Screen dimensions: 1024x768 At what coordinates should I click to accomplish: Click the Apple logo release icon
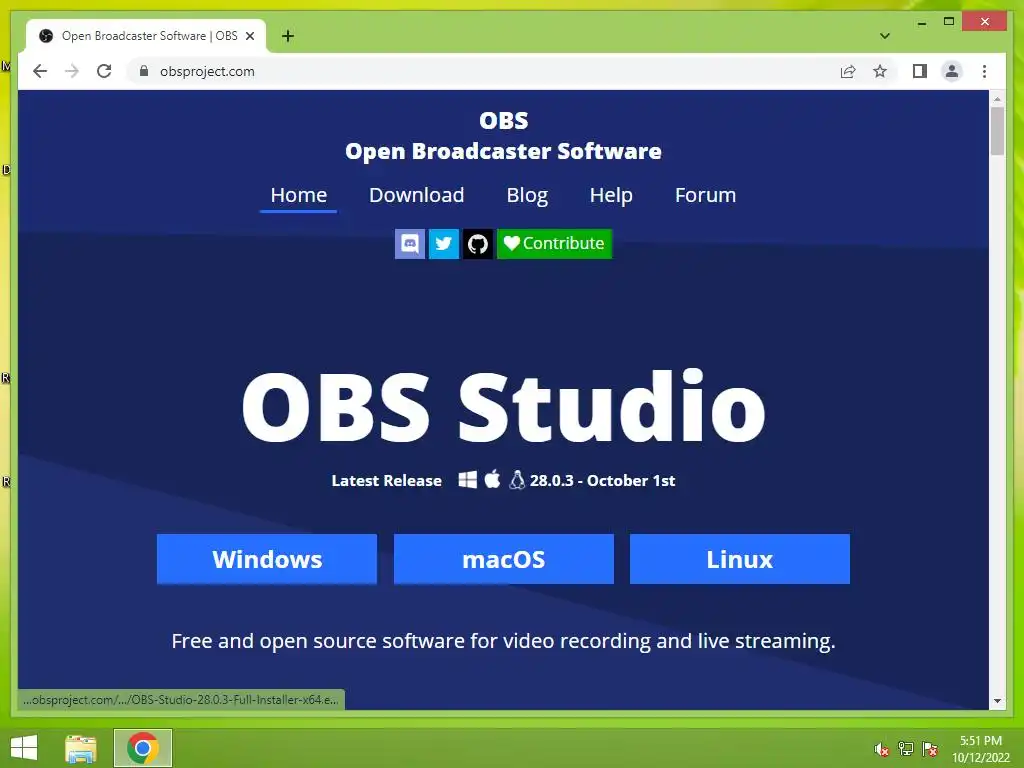[x=492, y=479]
